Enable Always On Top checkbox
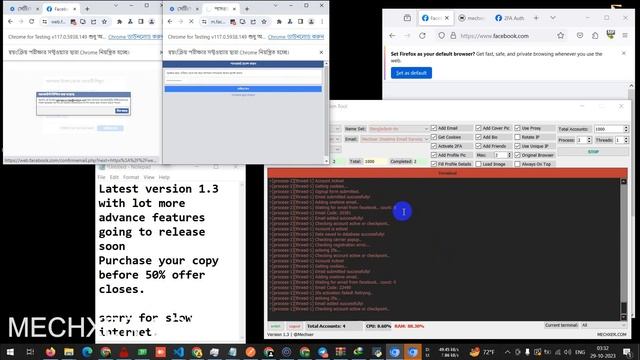Screen dimensions: 640x360 tap(518, 164)
